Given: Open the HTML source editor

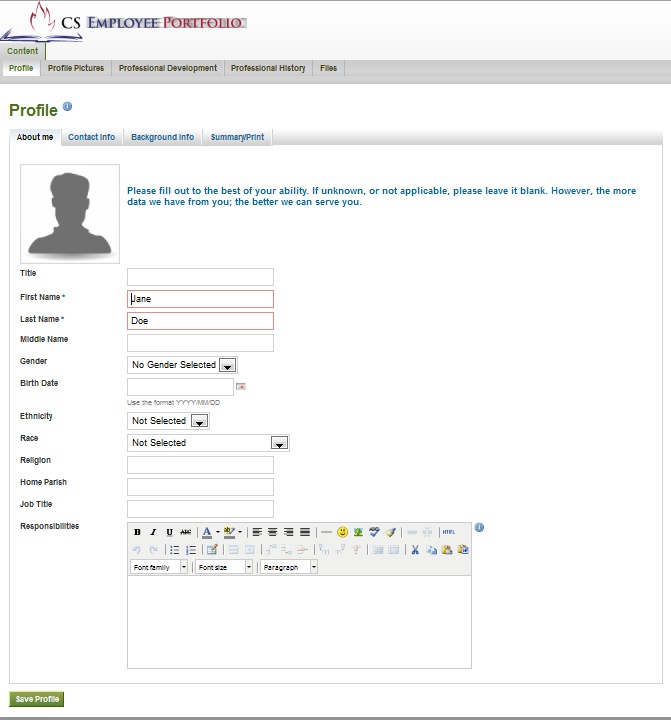Looking at the screenshot, I should 448,532.
